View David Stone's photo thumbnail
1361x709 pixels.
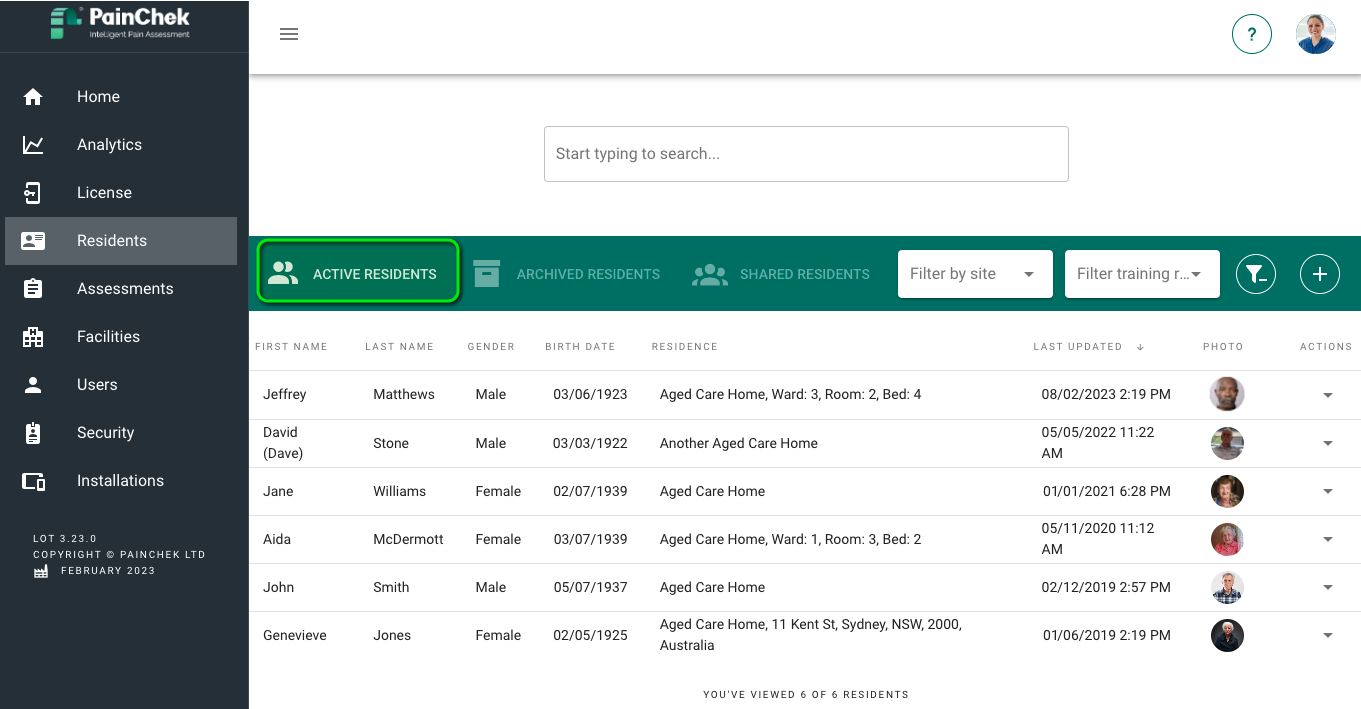point(1227,443)
